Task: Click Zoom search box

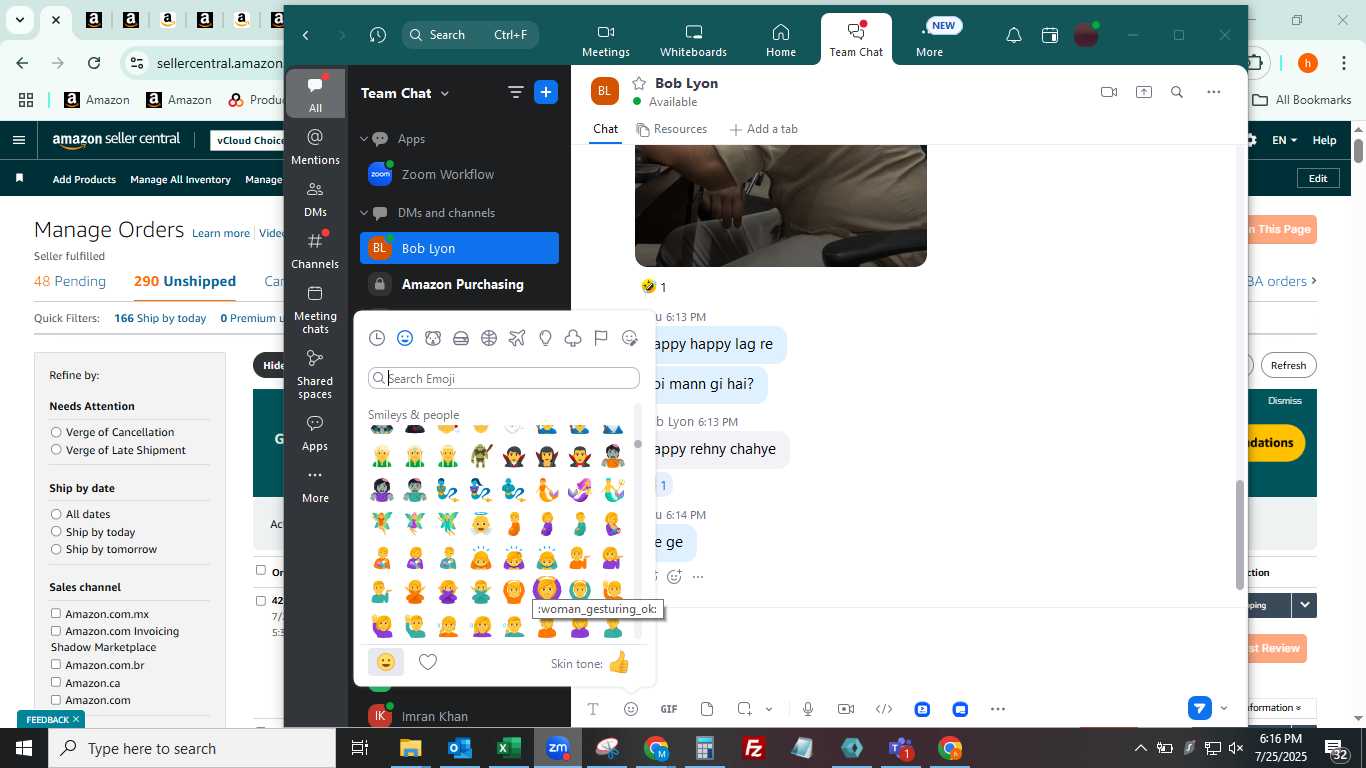Action: coord(470,35)
